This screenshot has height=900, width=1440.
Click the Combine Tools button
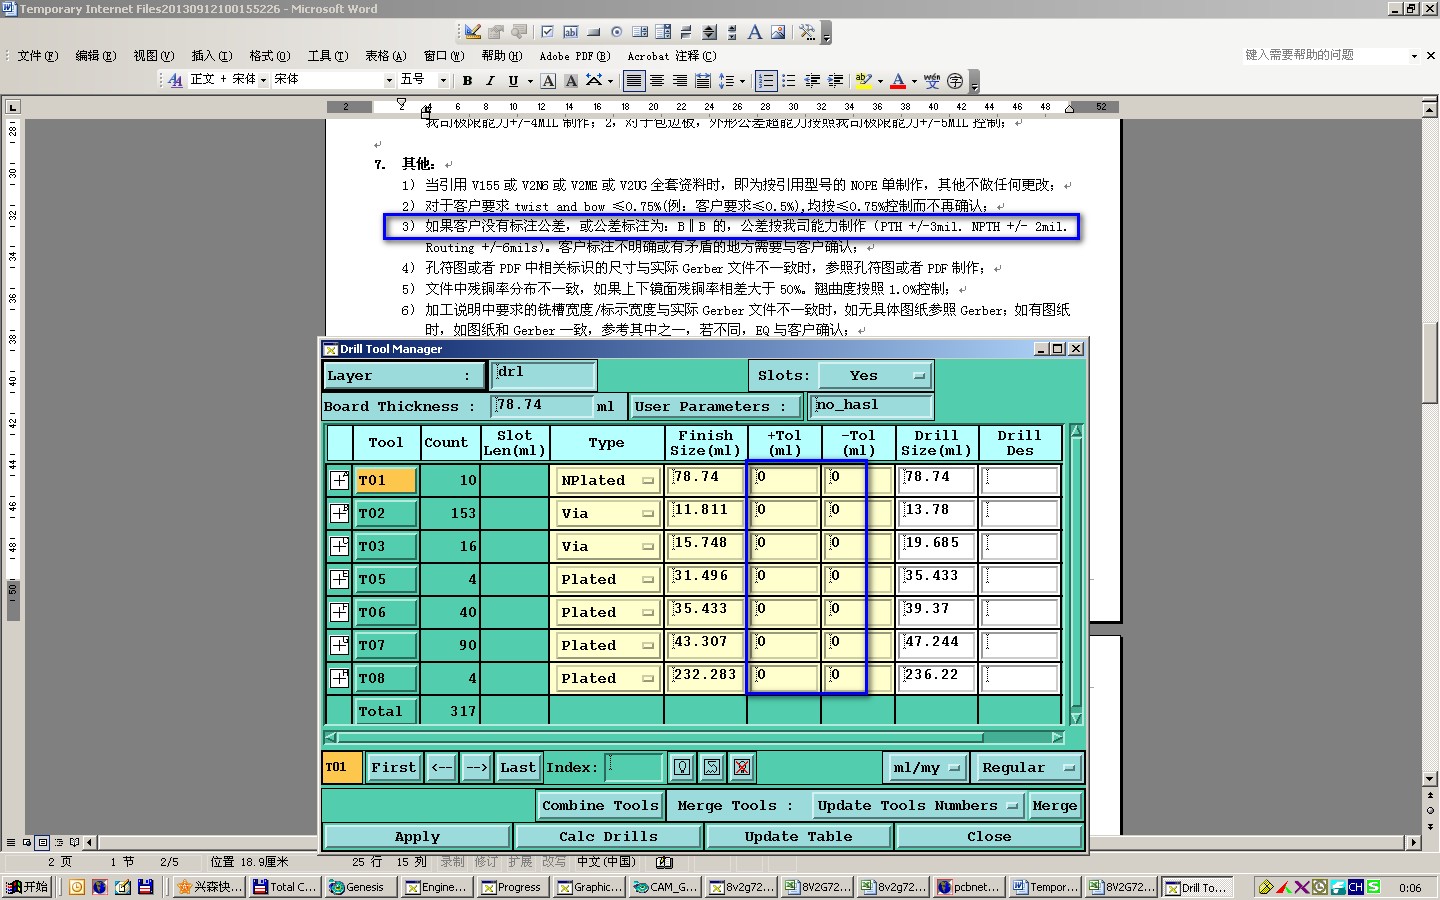coord(600,806)
